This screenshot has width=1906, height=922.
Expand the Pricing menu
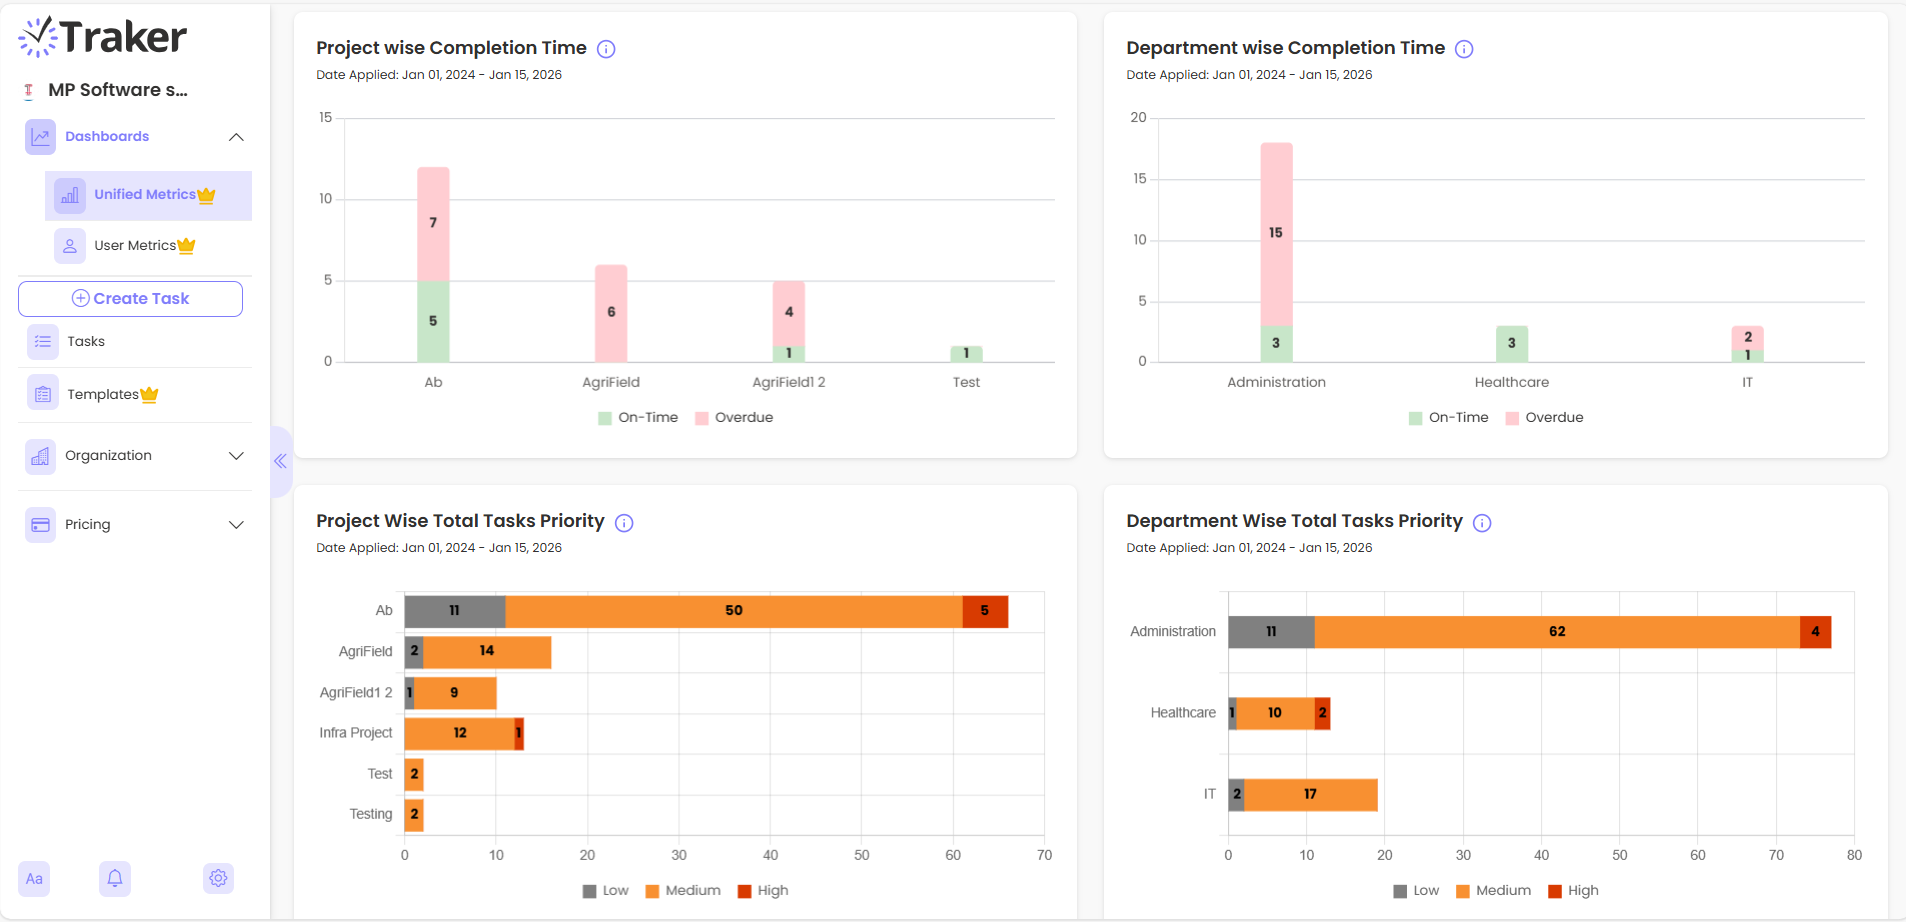point(236,525)
